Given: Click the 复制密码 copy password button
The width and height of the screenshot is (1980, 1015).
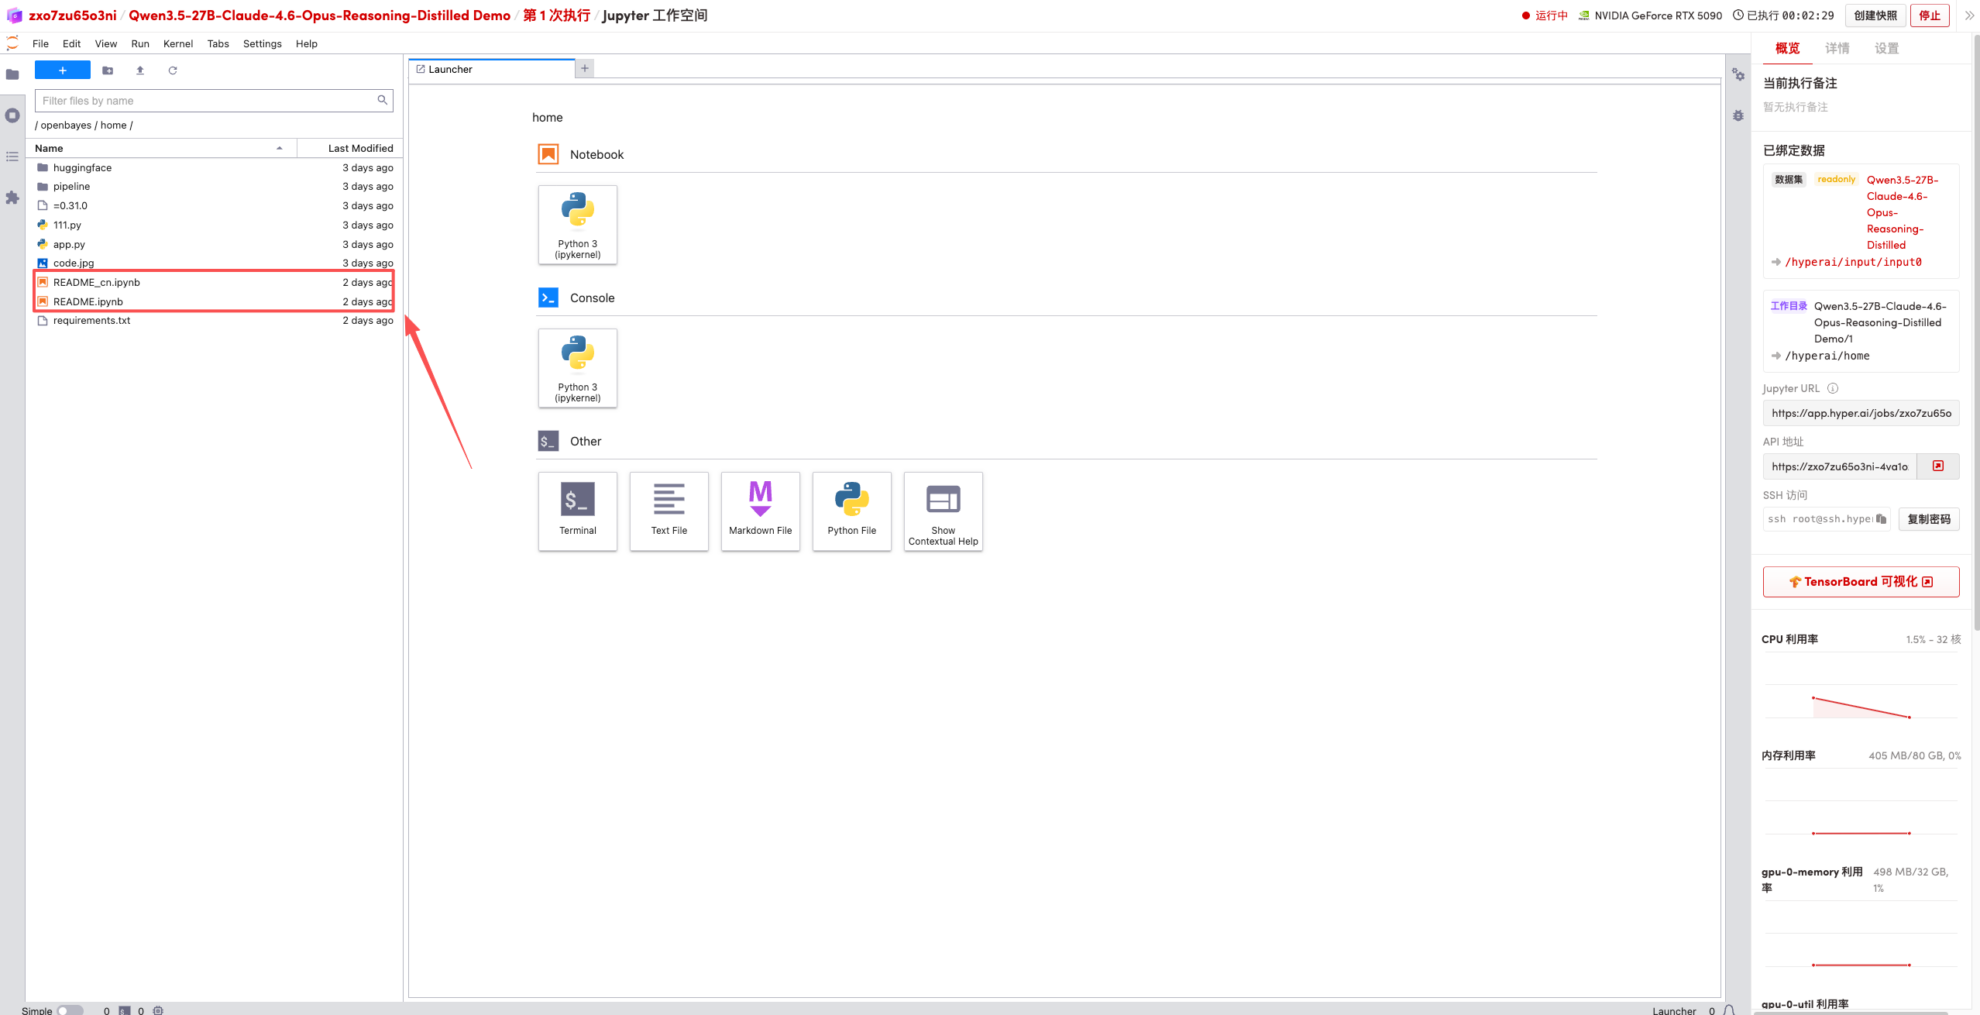Looking at the screenshot, I should point(1928,519).
